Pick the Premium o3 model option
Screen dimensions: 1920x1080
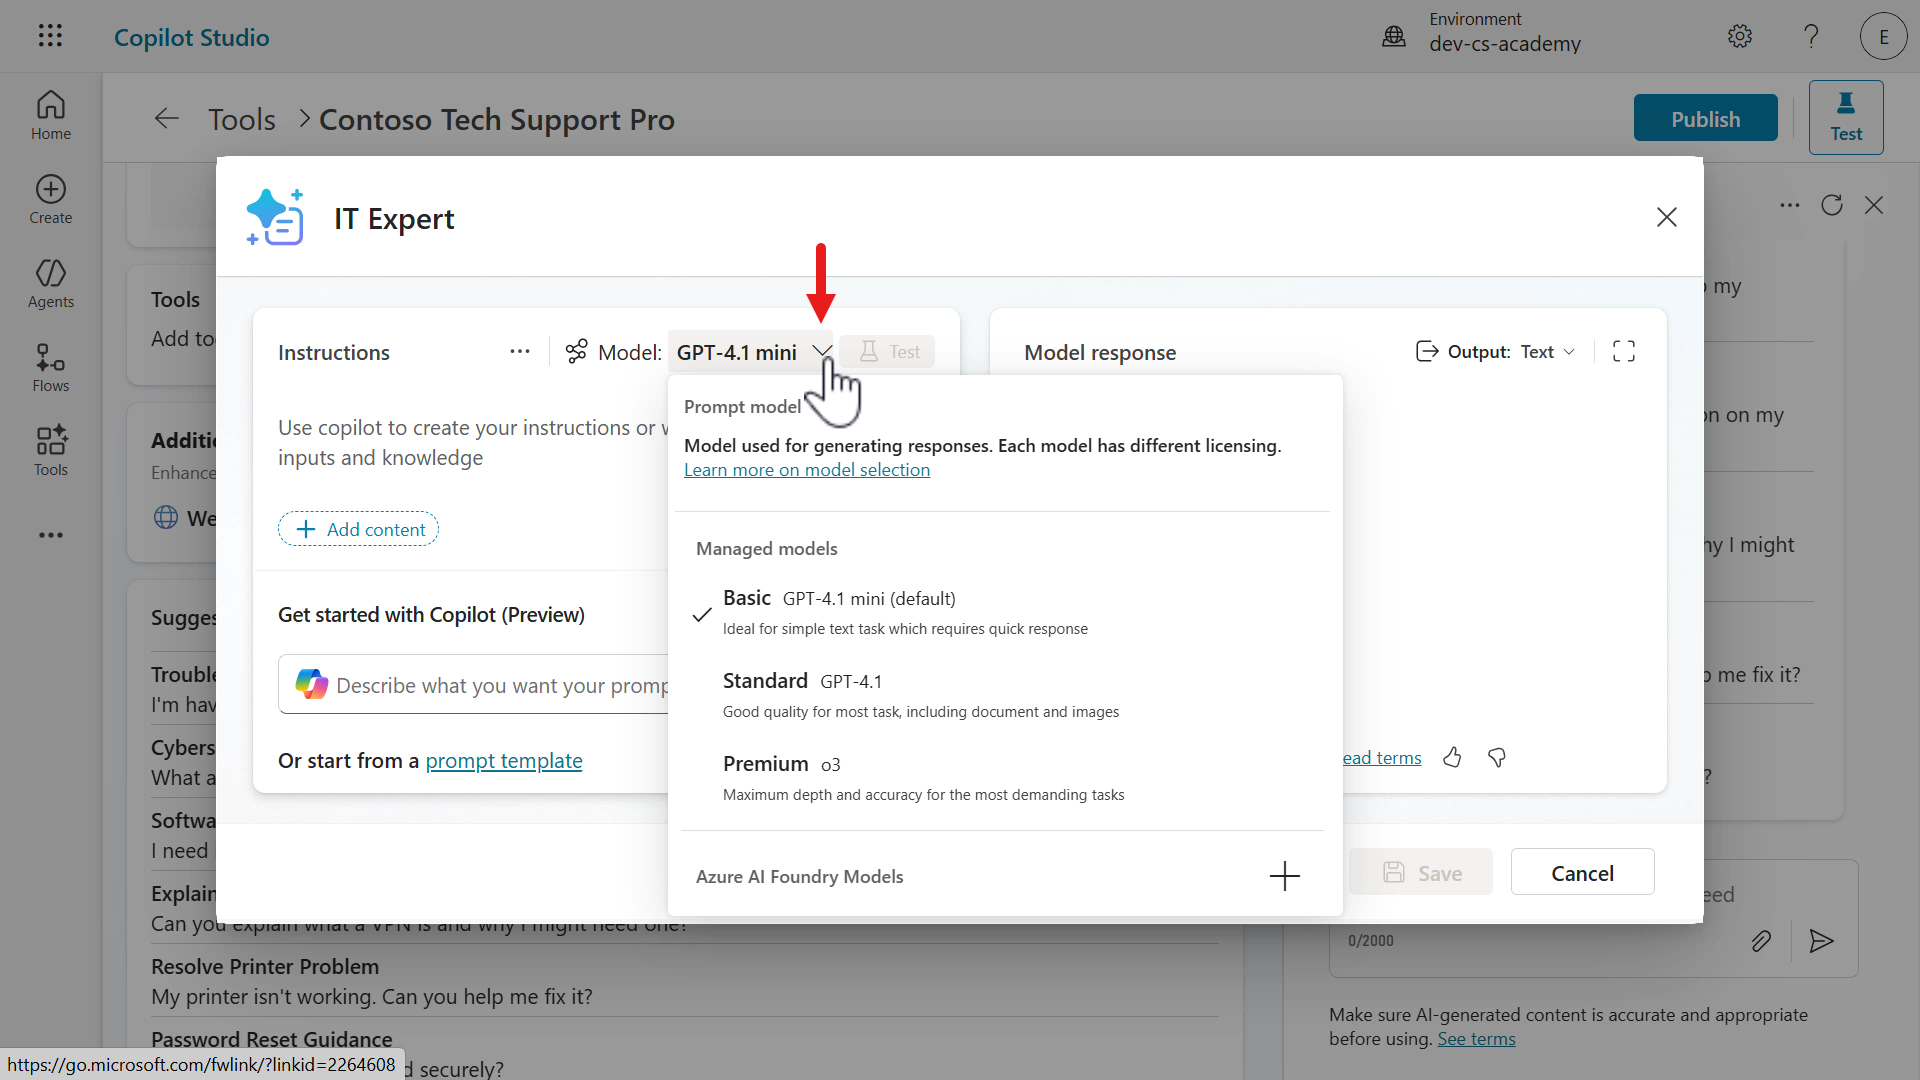pyautogui.click(x=782, y=777)
